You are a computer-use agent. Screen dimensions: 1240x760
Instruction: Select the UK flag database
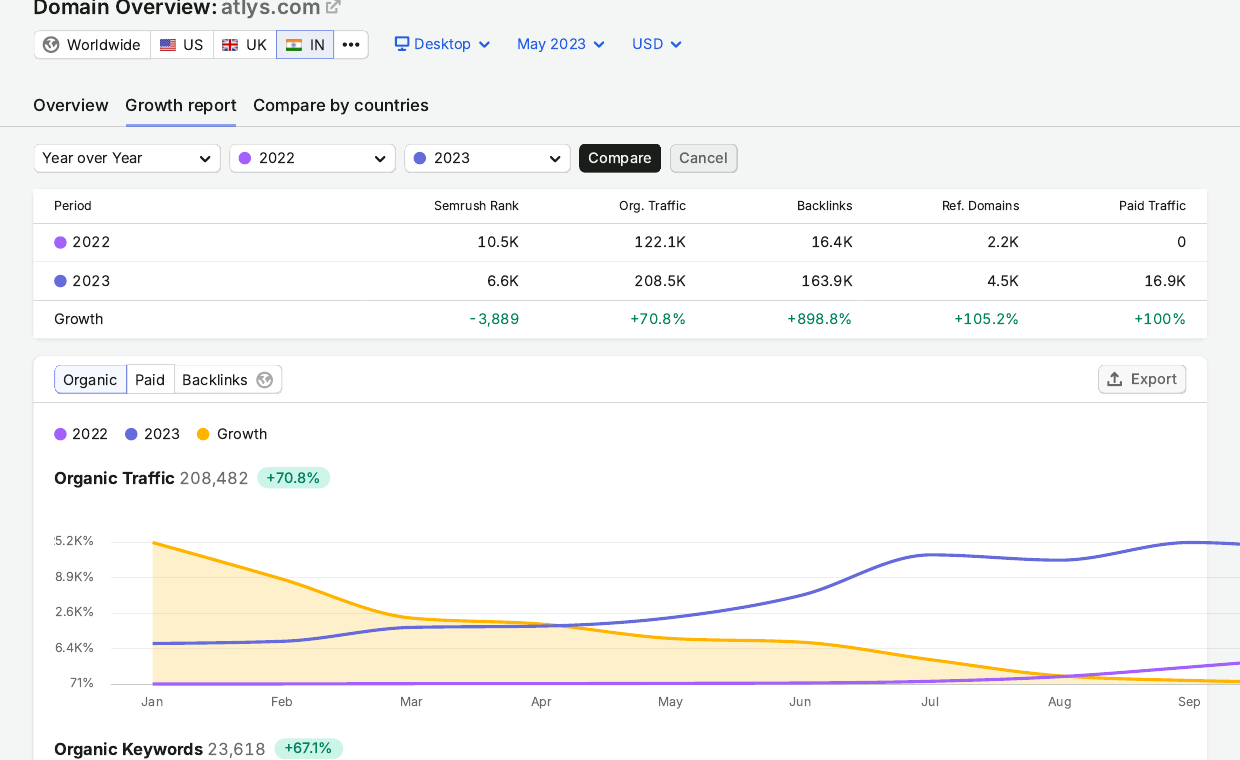coord(244,45)
